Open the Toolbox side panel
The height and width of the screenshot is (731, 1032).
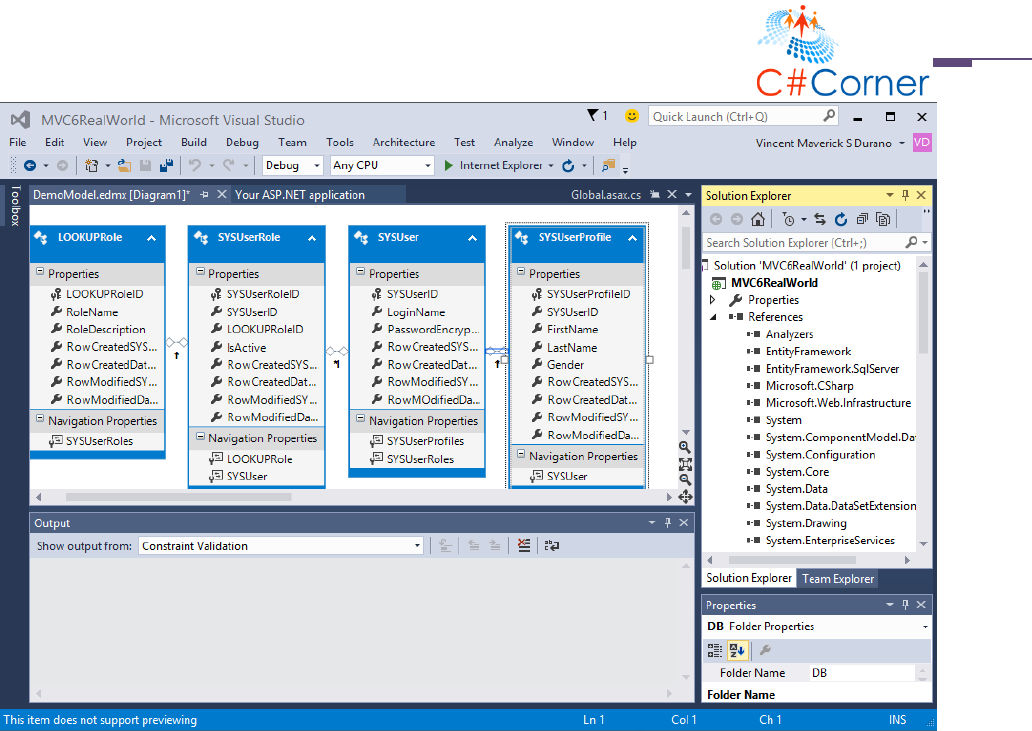click(15, 205)
